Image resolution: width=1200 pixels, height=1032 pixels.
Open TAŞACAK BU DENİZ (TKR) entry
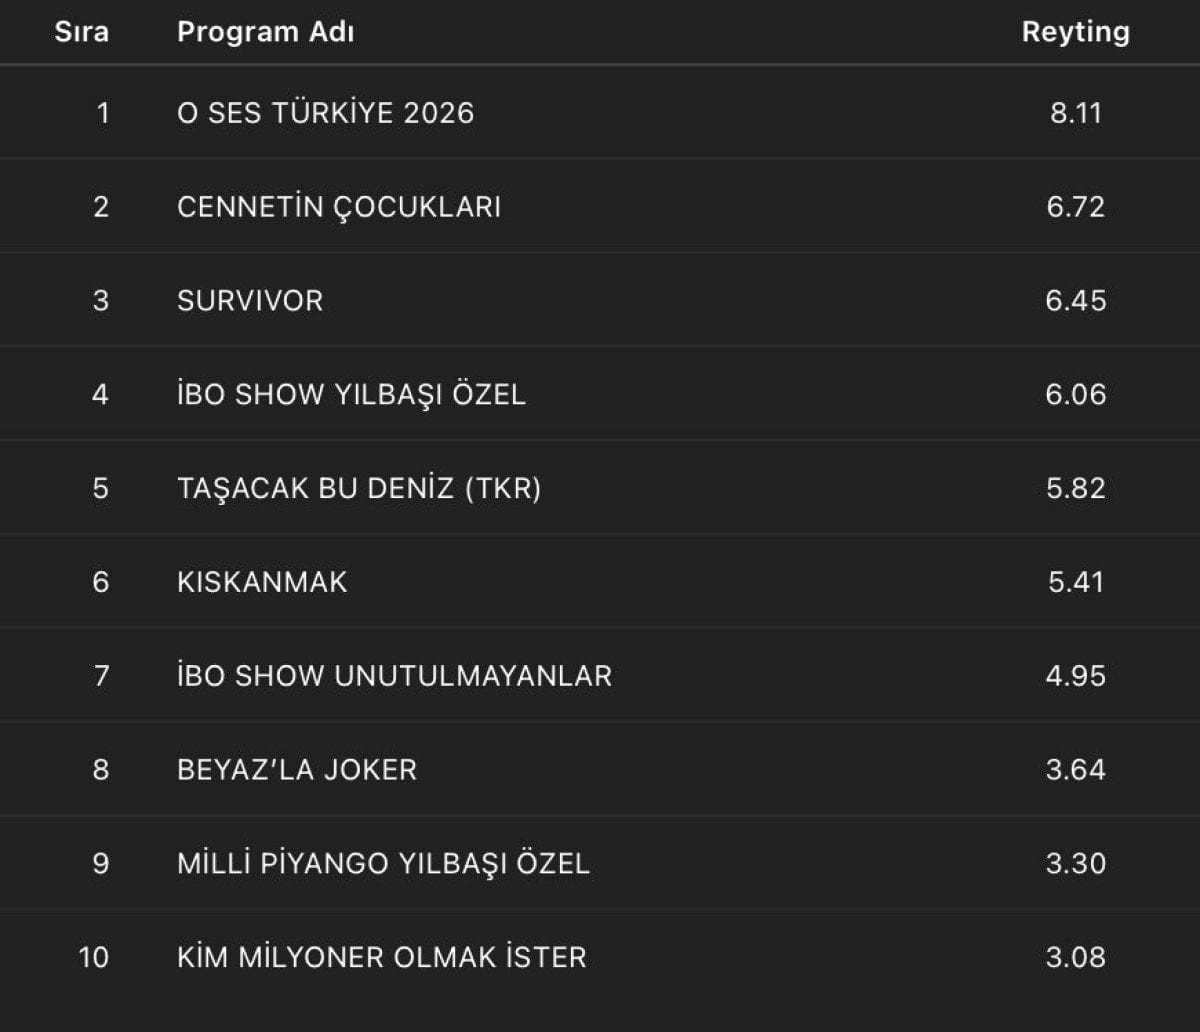click(x=359, y=489)
